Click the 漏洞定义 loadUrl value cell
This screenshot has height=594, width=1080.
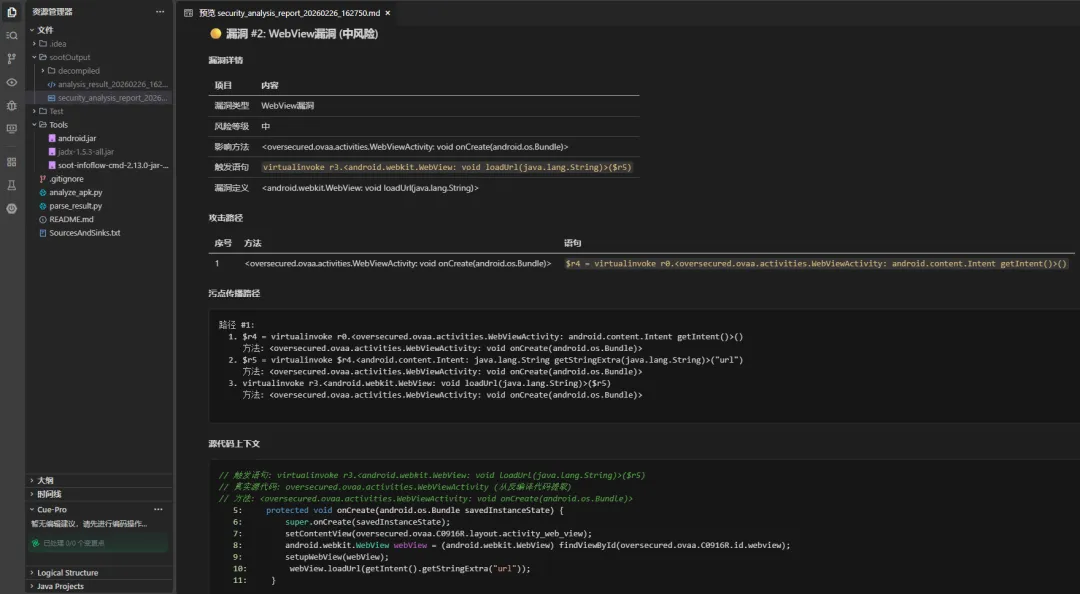tap(370, 187)
